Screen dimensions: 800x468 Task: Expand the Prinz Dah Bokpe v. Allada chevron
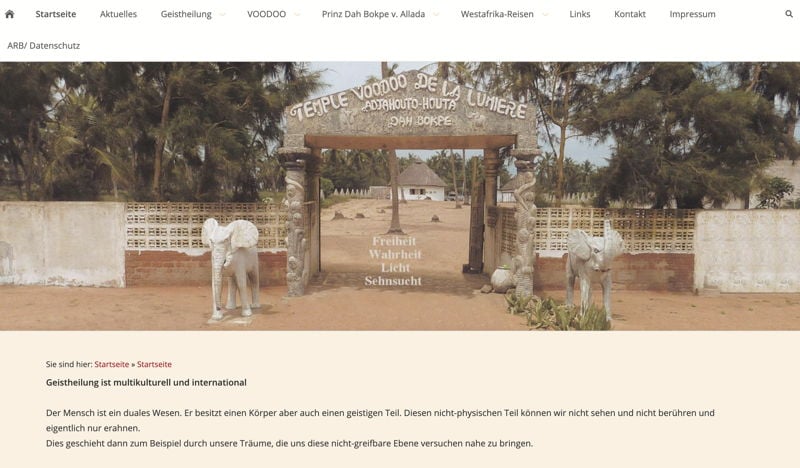(436, 15)
